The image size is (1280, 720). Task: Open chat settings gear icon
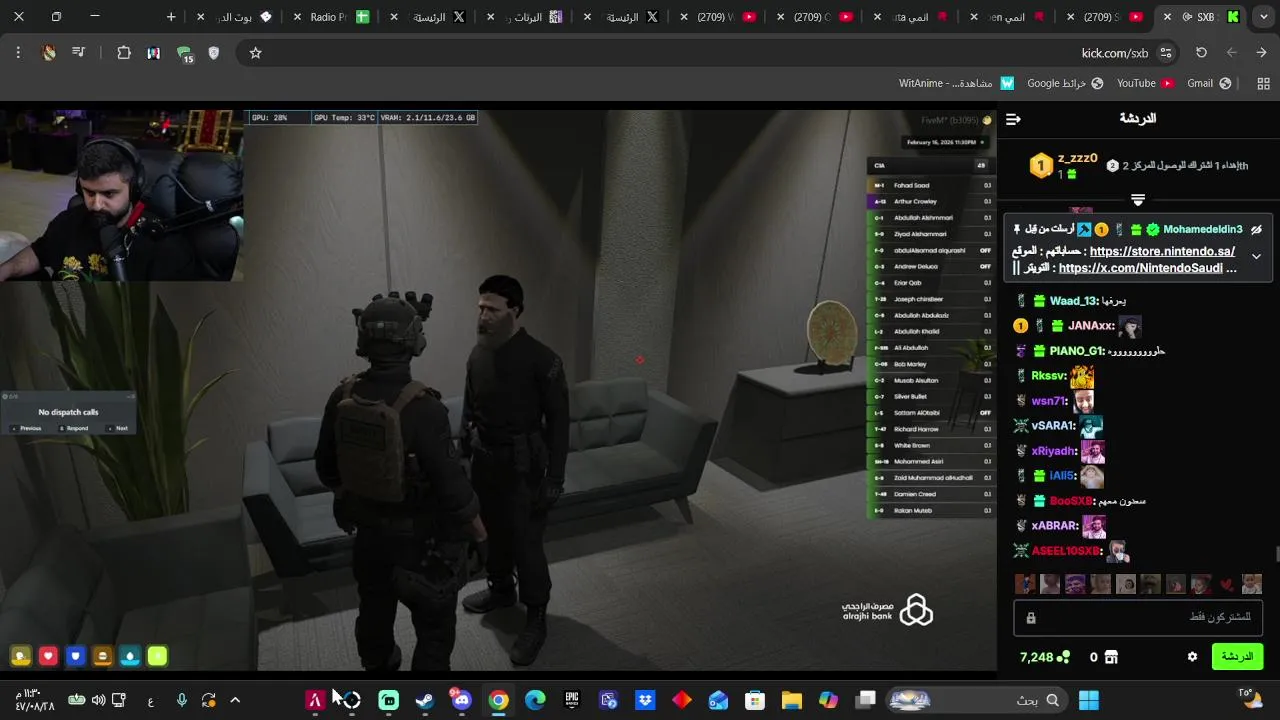click(1192, 657)
